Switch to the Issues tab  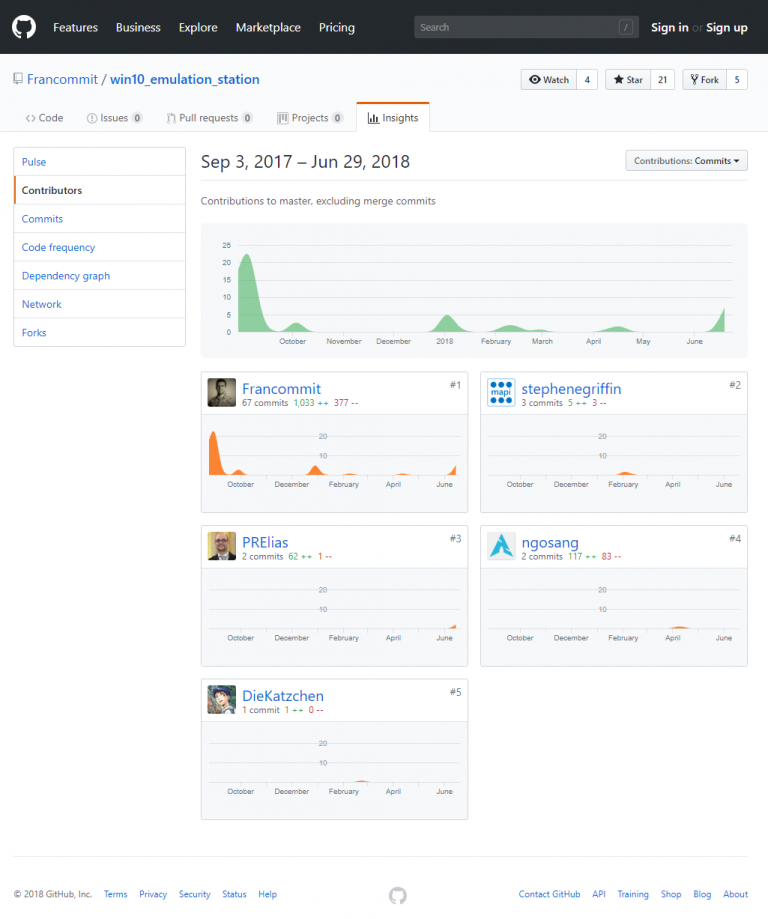point(114,118)
